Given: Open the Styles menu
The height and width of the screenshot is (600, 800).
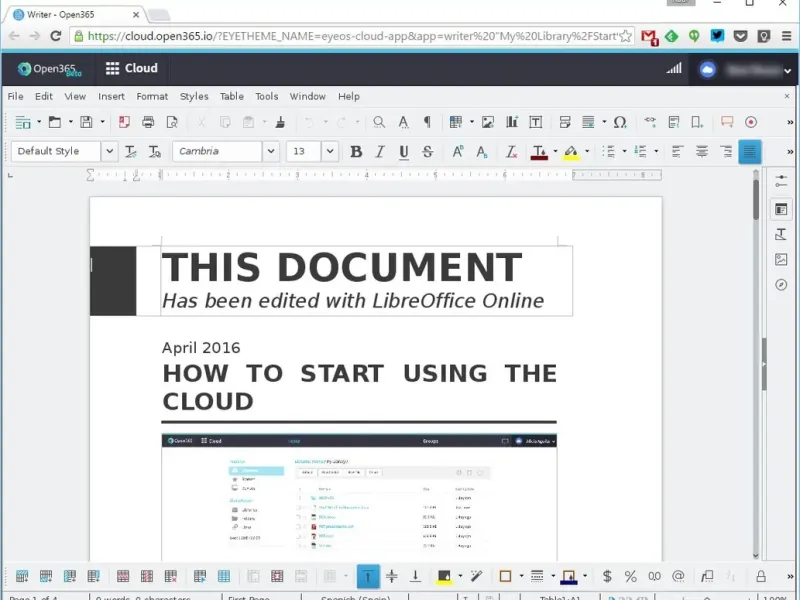Looking at the screenshot, I should (x=194, y=96).
